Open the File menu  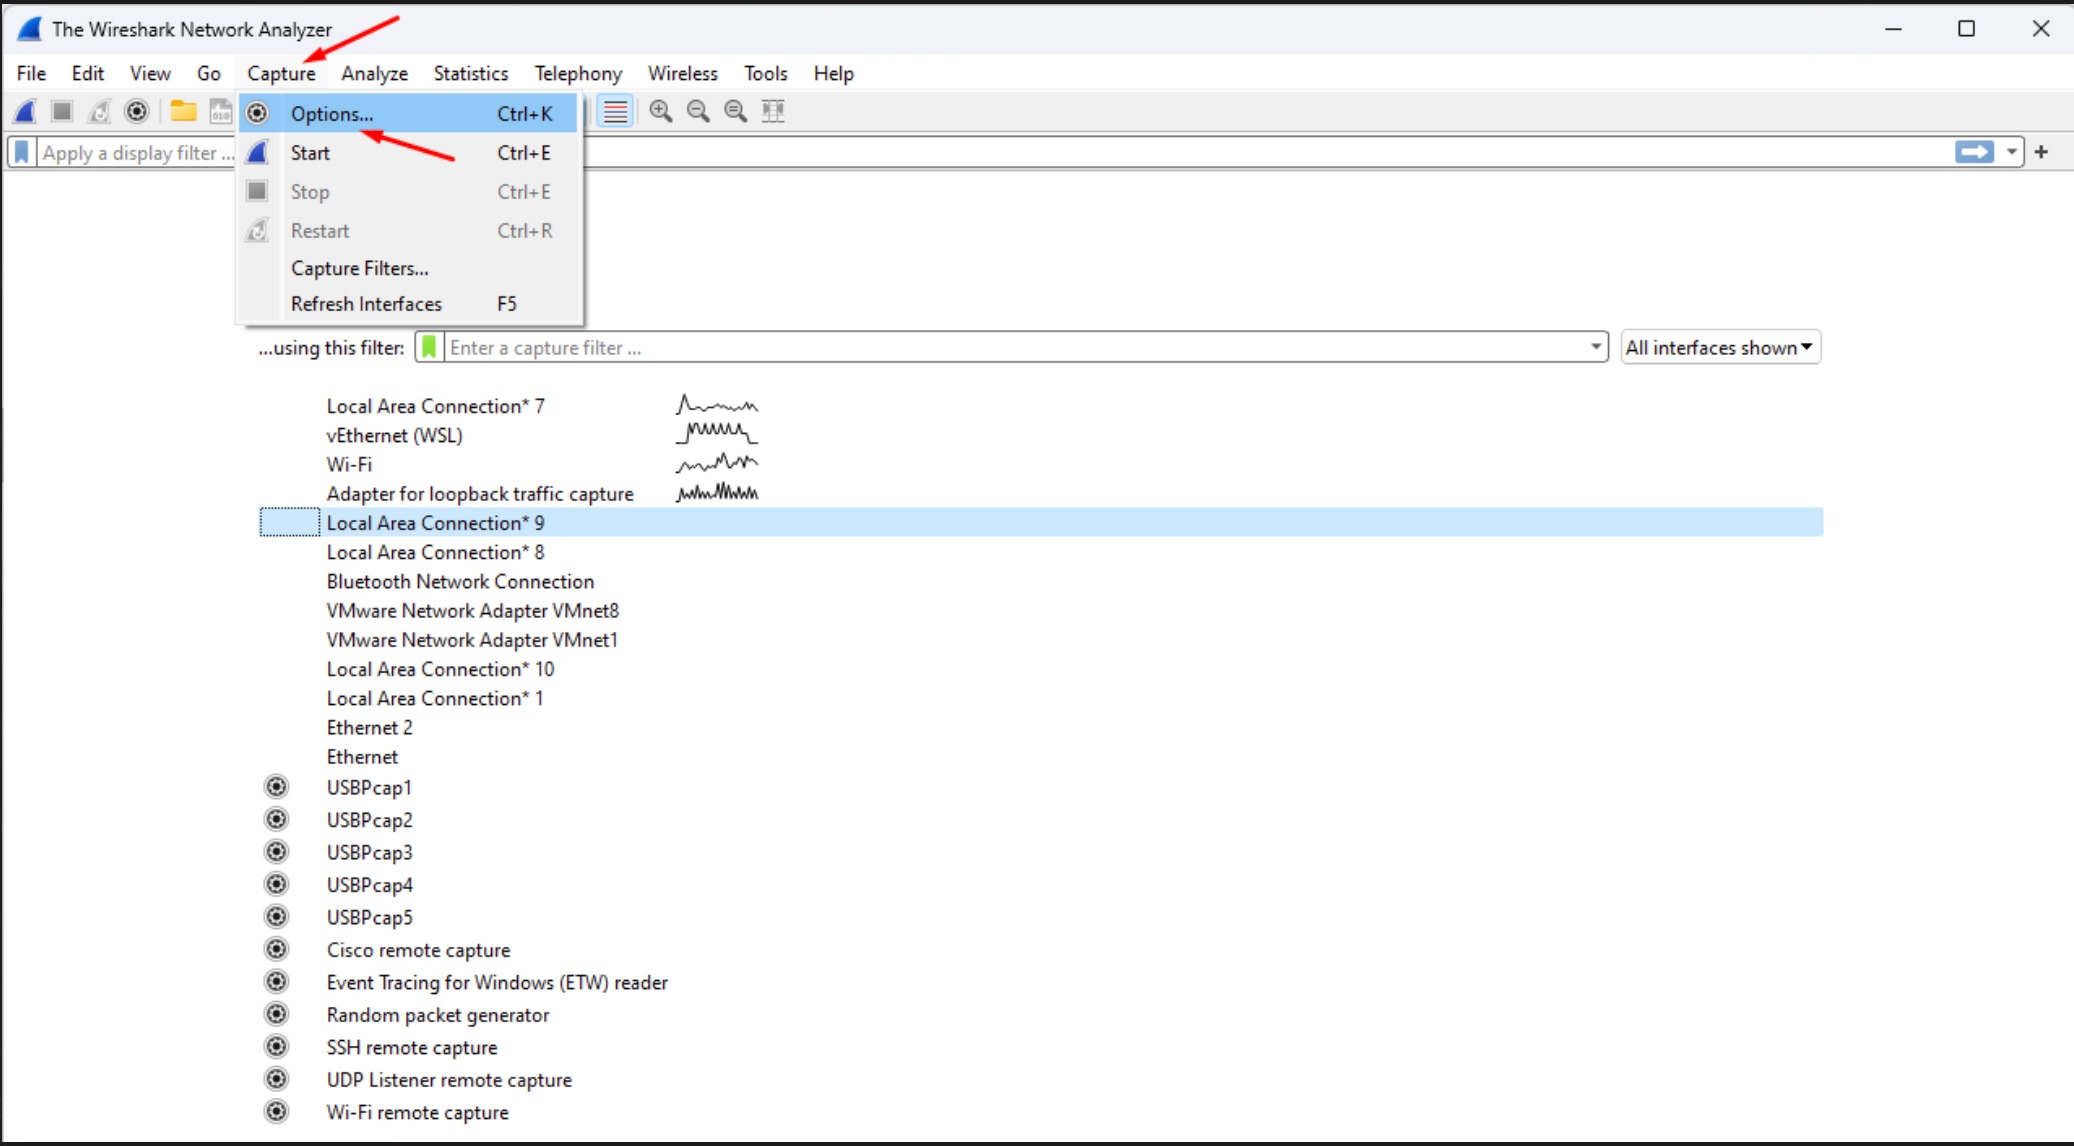click(31, 73)
